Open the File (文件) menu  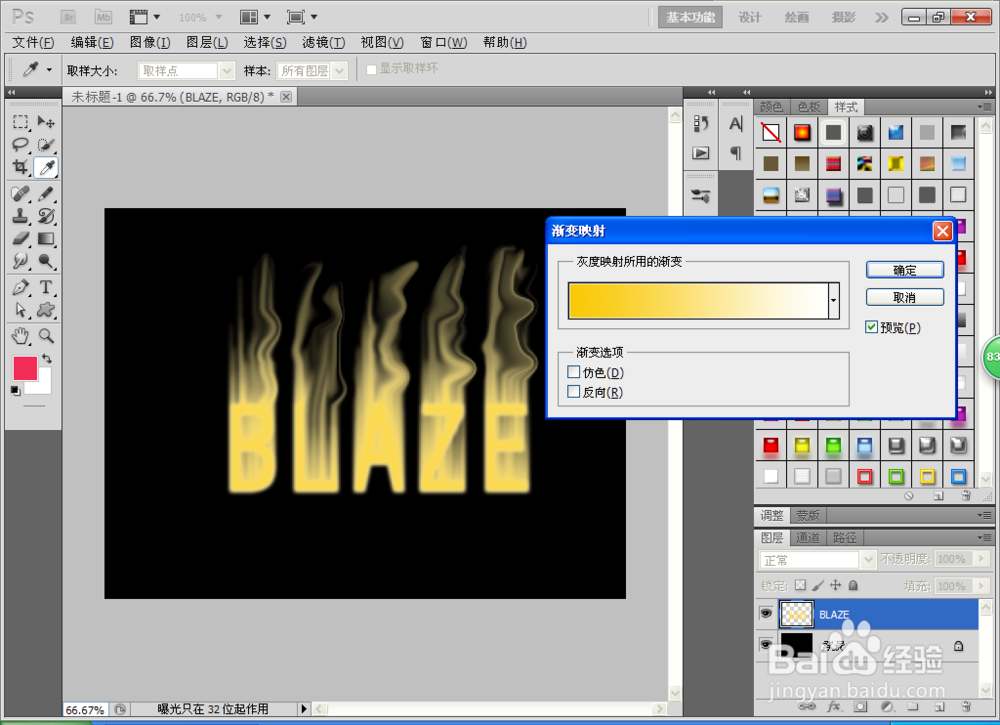click(x=33, y=42)
